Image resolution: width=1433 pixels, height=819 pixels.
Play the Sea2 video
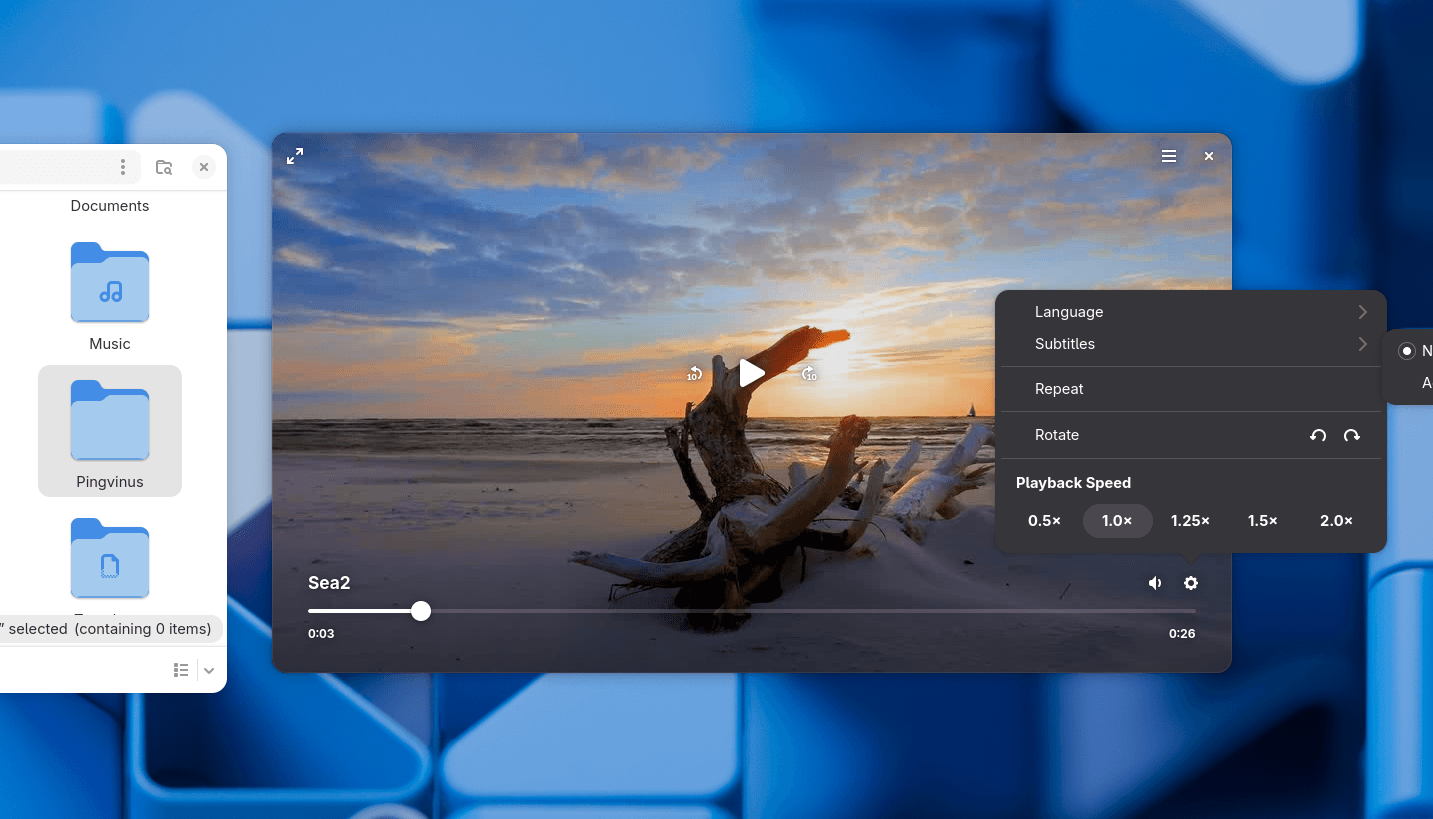752,373
